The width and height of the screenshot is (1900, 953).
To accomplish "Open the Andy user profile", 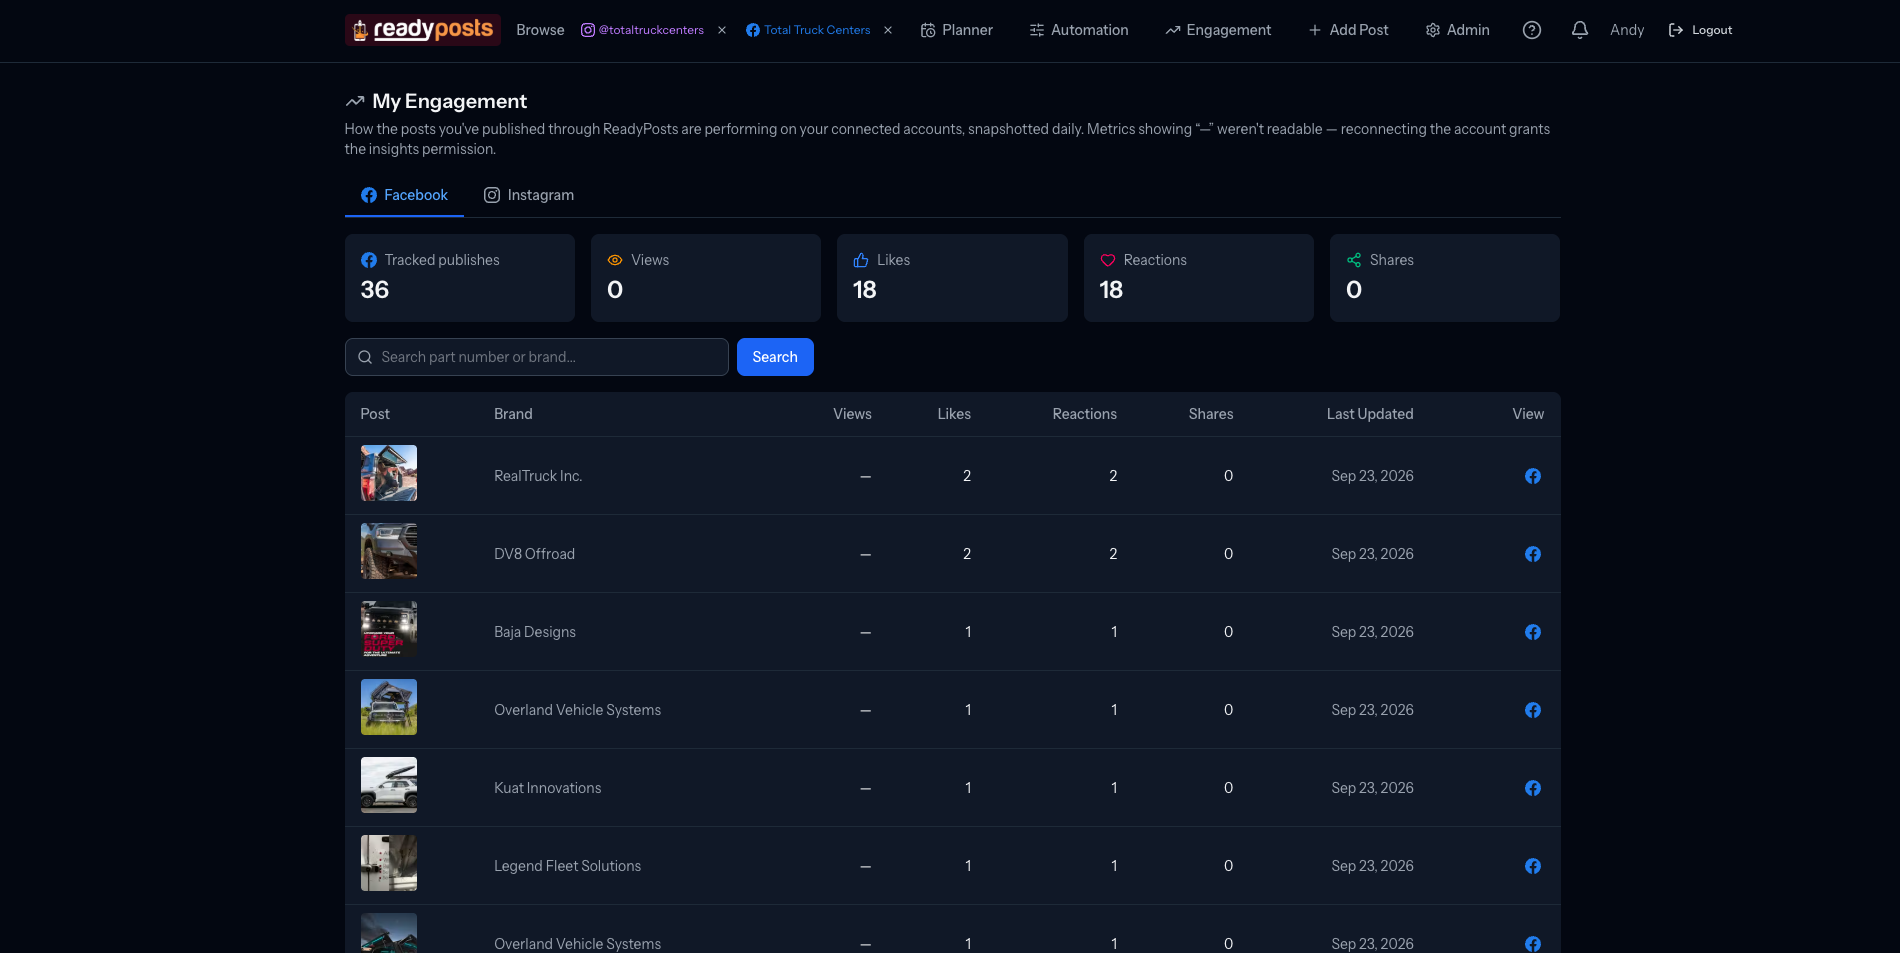I will pos(1627,30).
